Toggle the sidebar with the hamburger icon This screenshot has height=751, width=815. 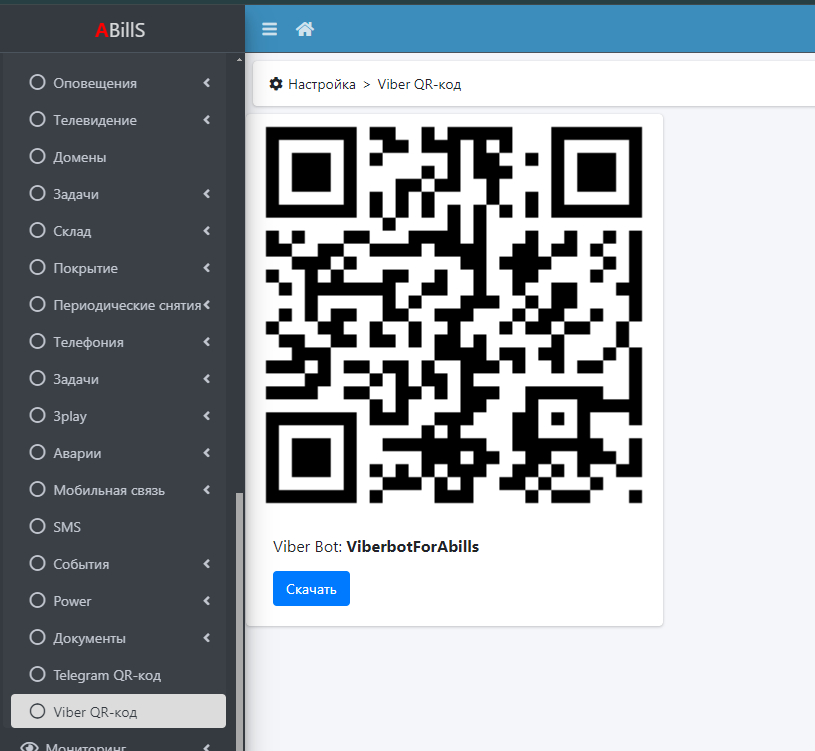(x=269, y=29)
